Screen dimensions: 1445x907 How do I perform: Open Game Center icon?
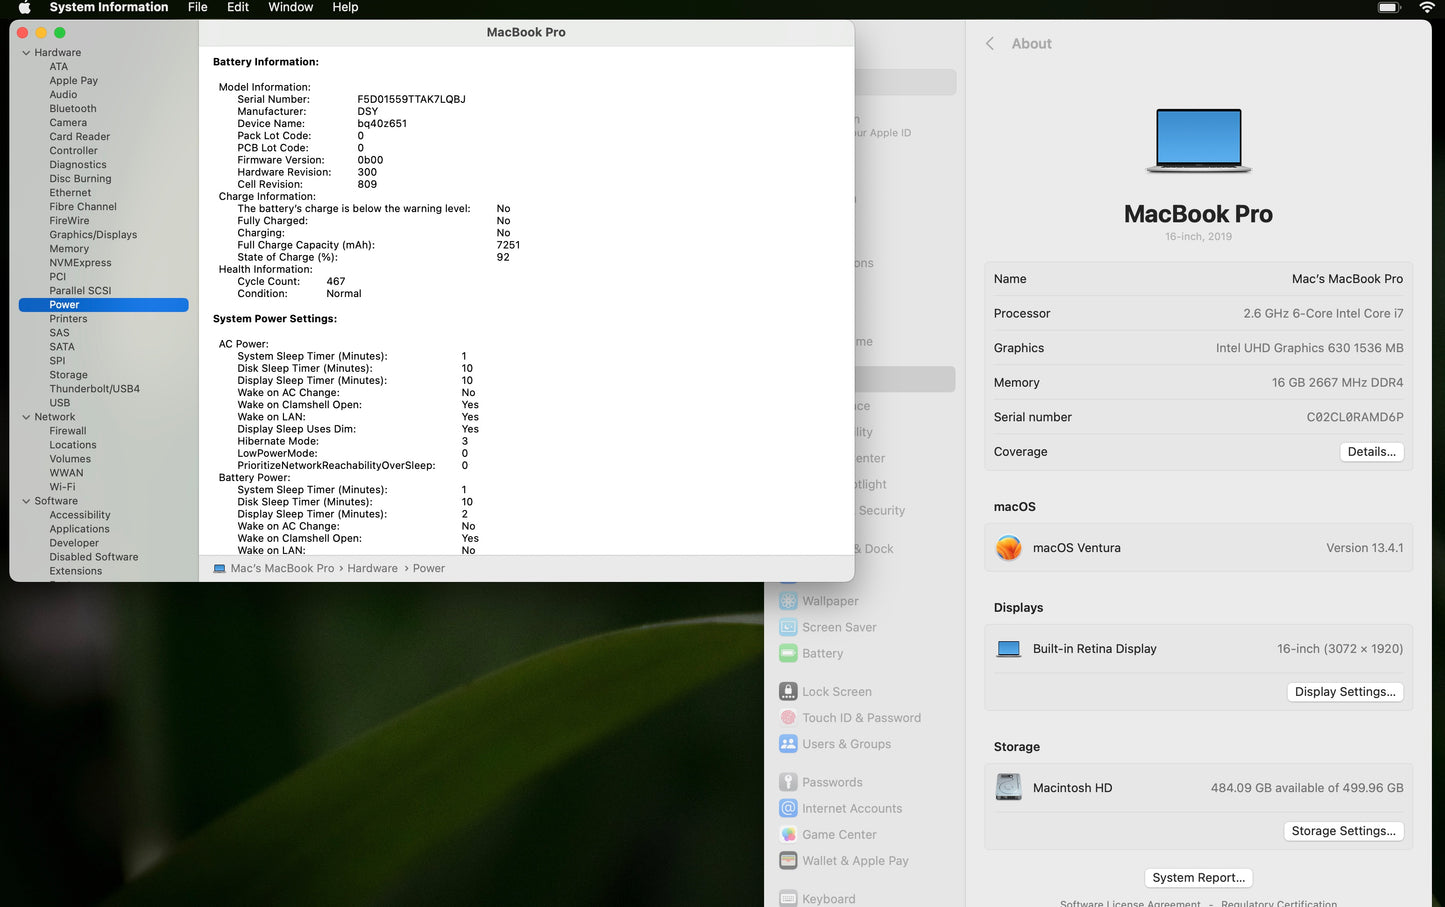[788, 834]
